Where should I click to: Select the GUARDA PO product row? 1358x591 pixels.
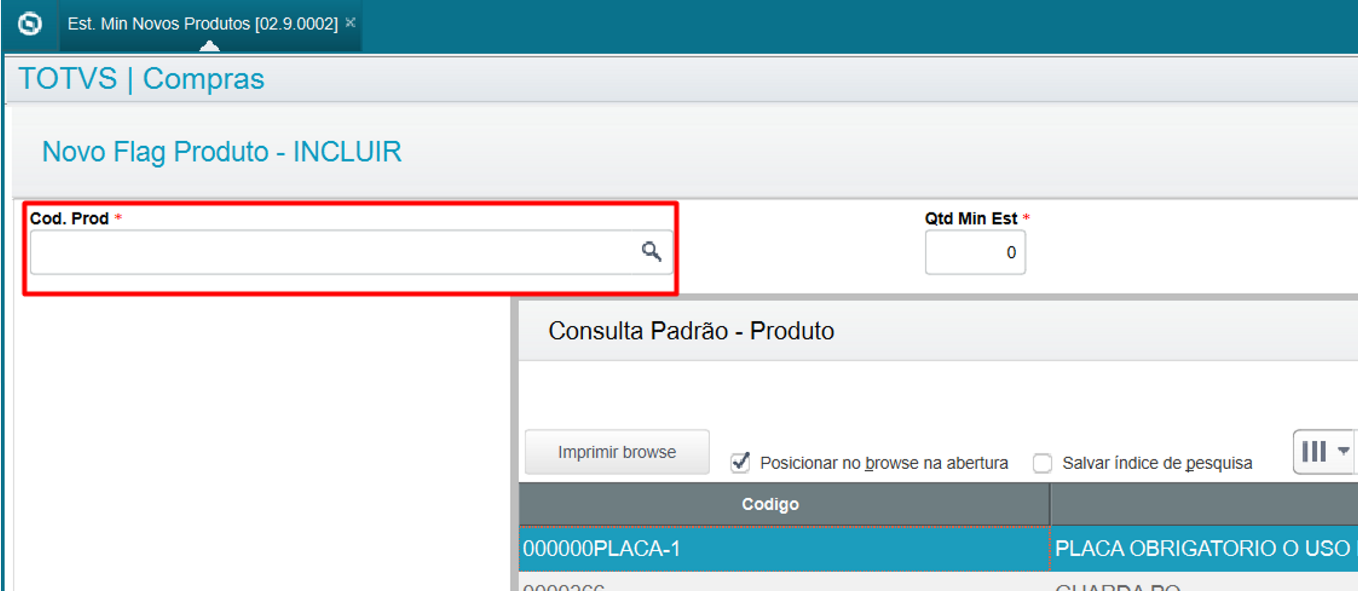click(938, 583)
